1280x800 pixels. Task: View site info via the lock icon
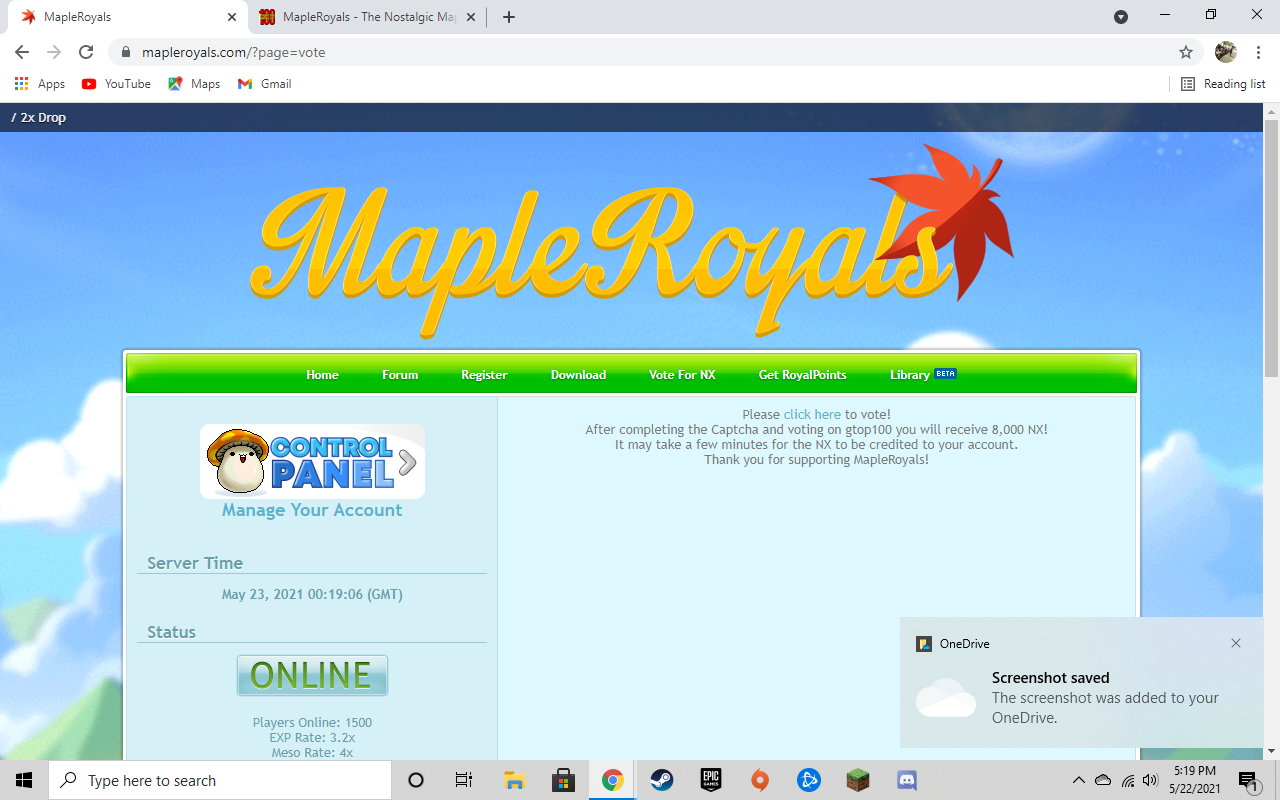point(126,52)
